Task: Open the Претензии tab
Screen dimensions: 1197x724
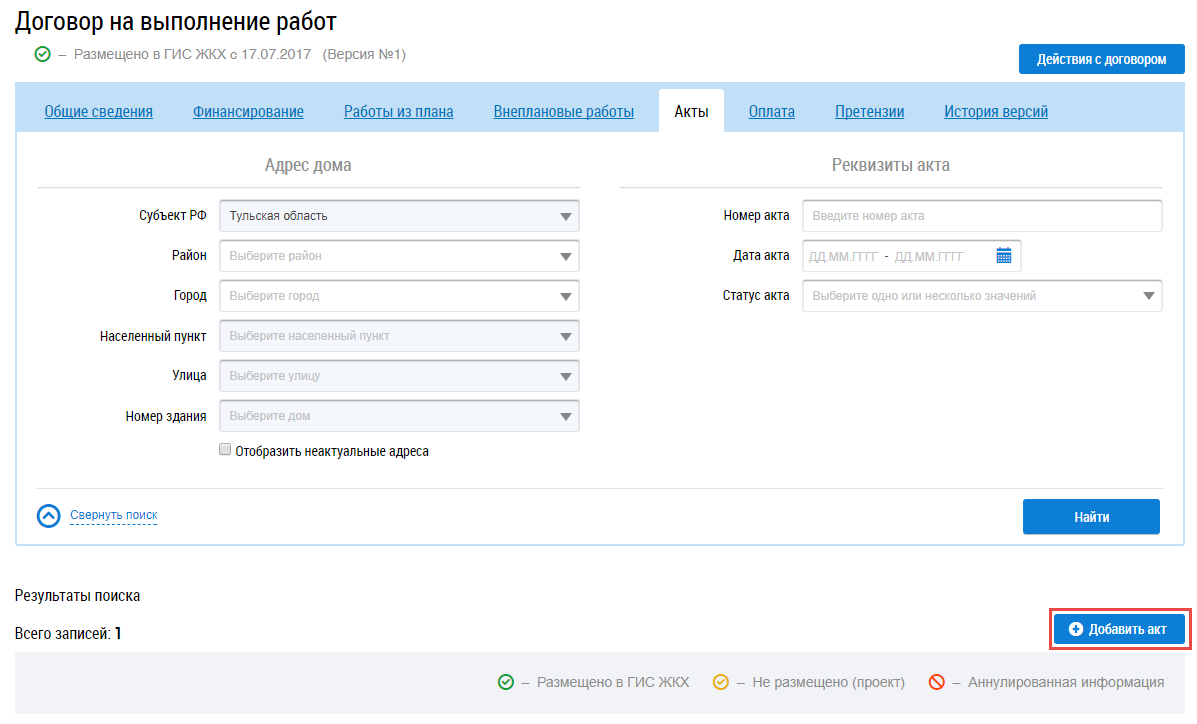Action: (869, 112)
